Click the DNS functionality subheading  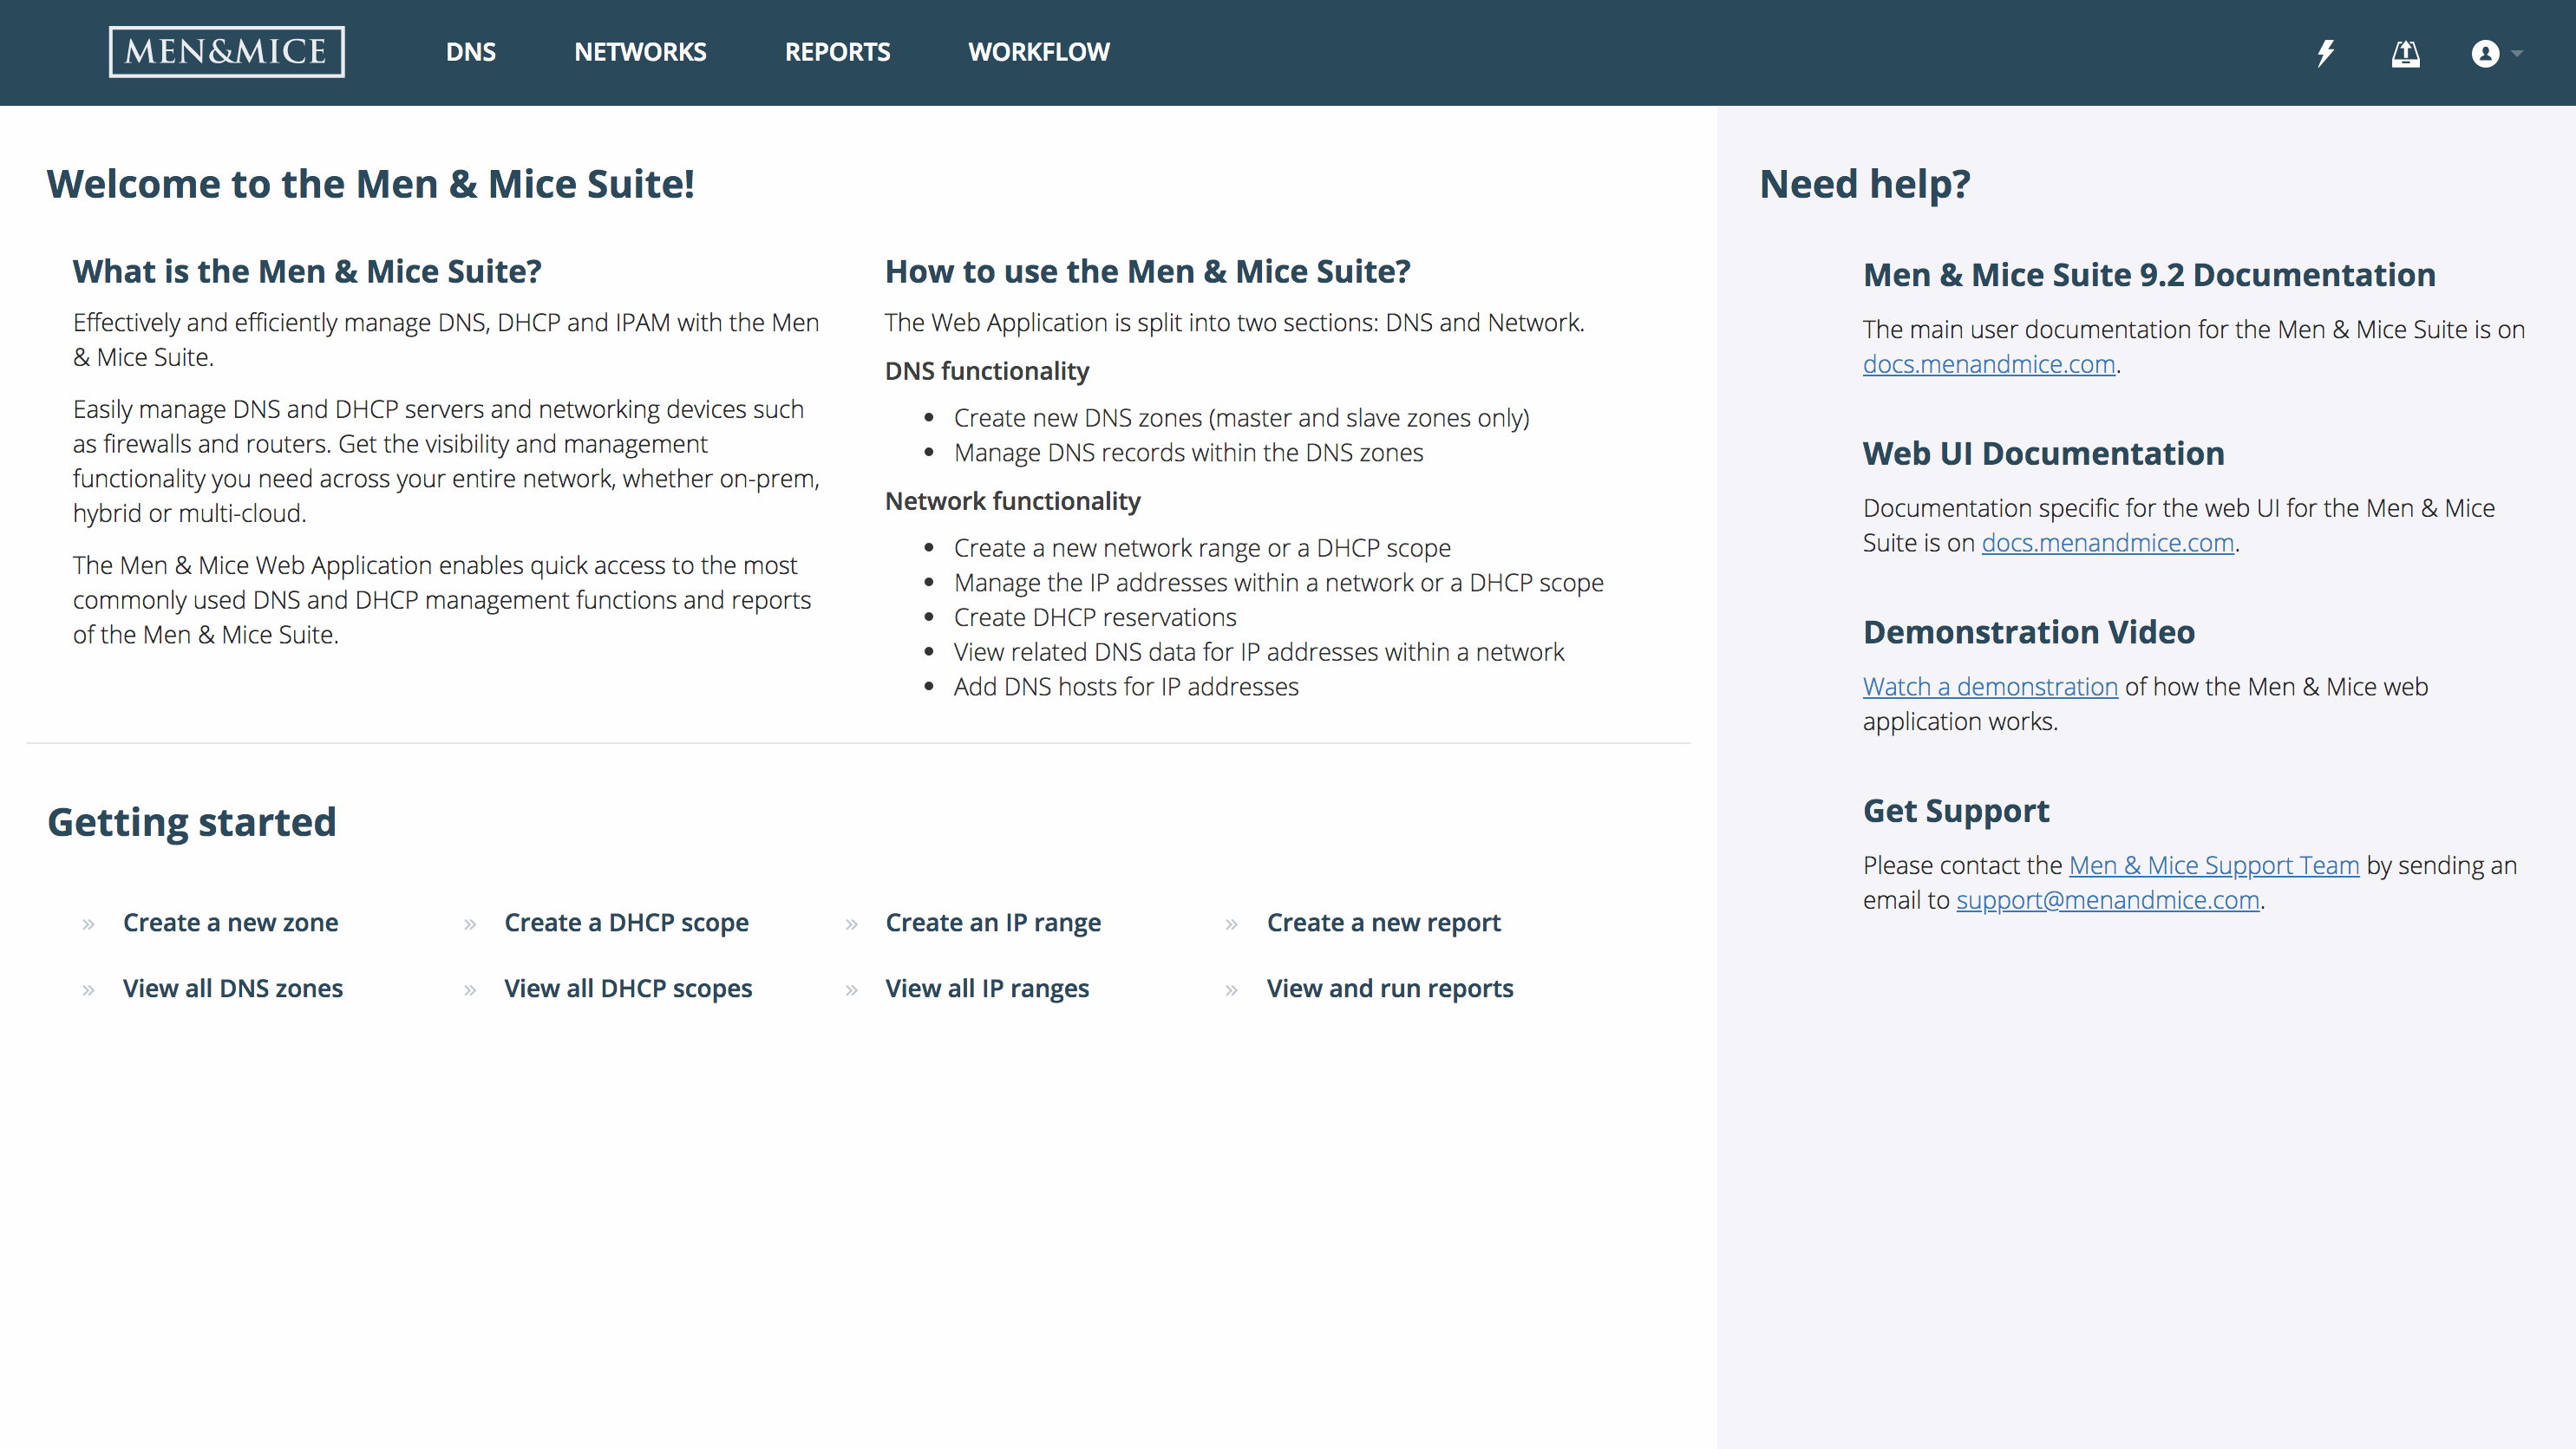click(986, 371)
